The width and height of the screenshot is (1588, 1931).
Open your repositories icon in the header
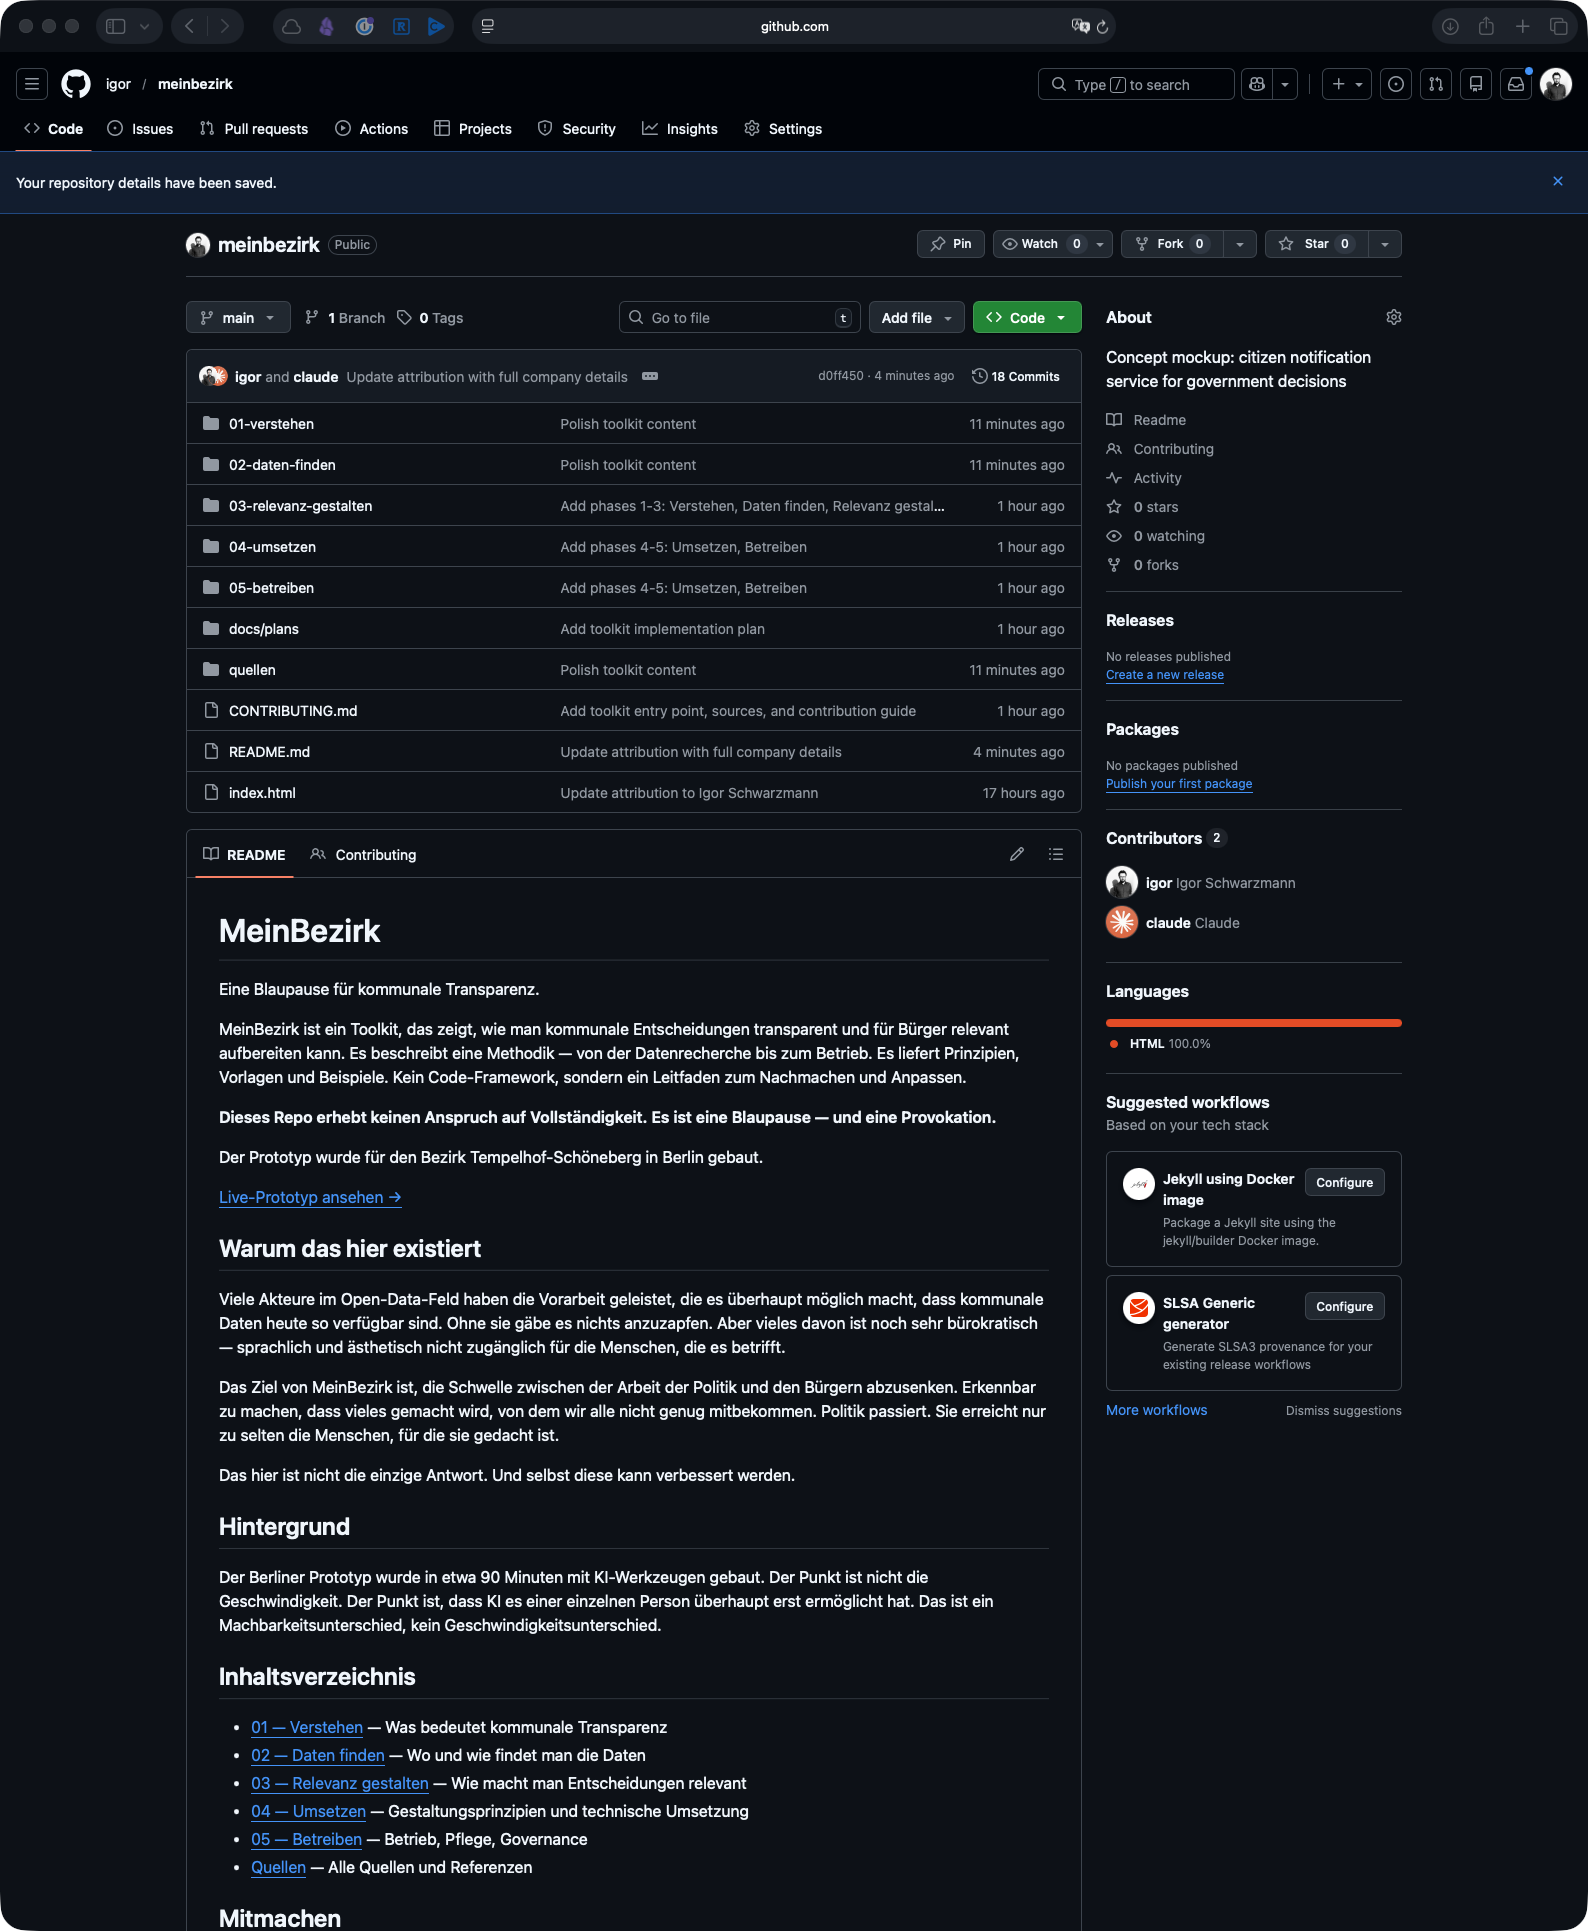click(x=1476, y=84)
